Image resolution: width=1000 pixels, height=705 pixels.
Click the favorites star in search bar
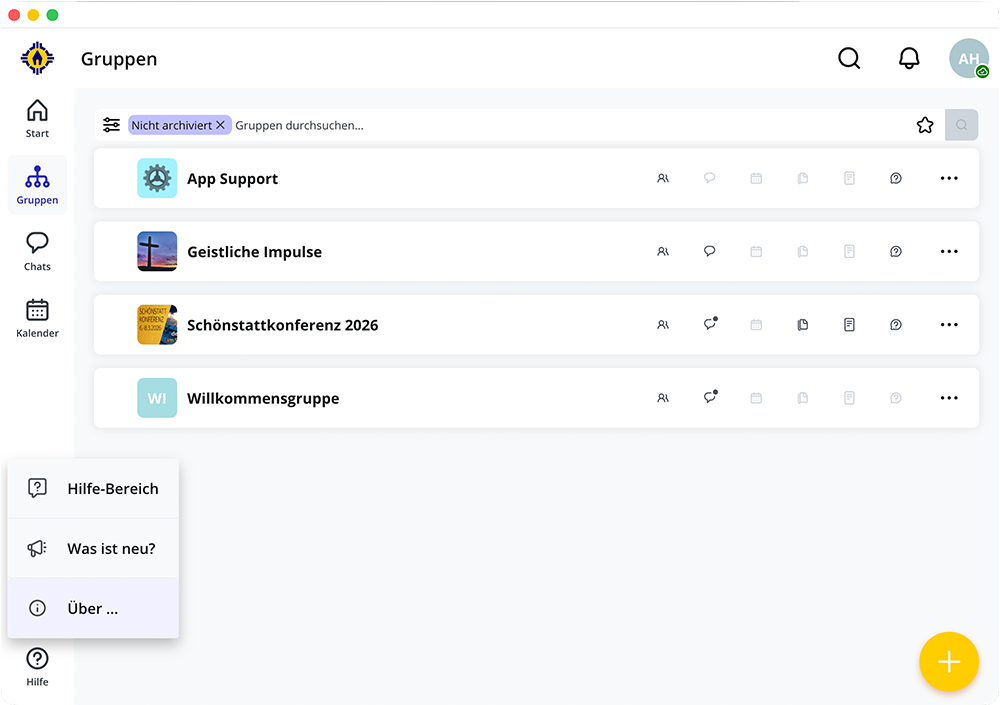point(925,125)
